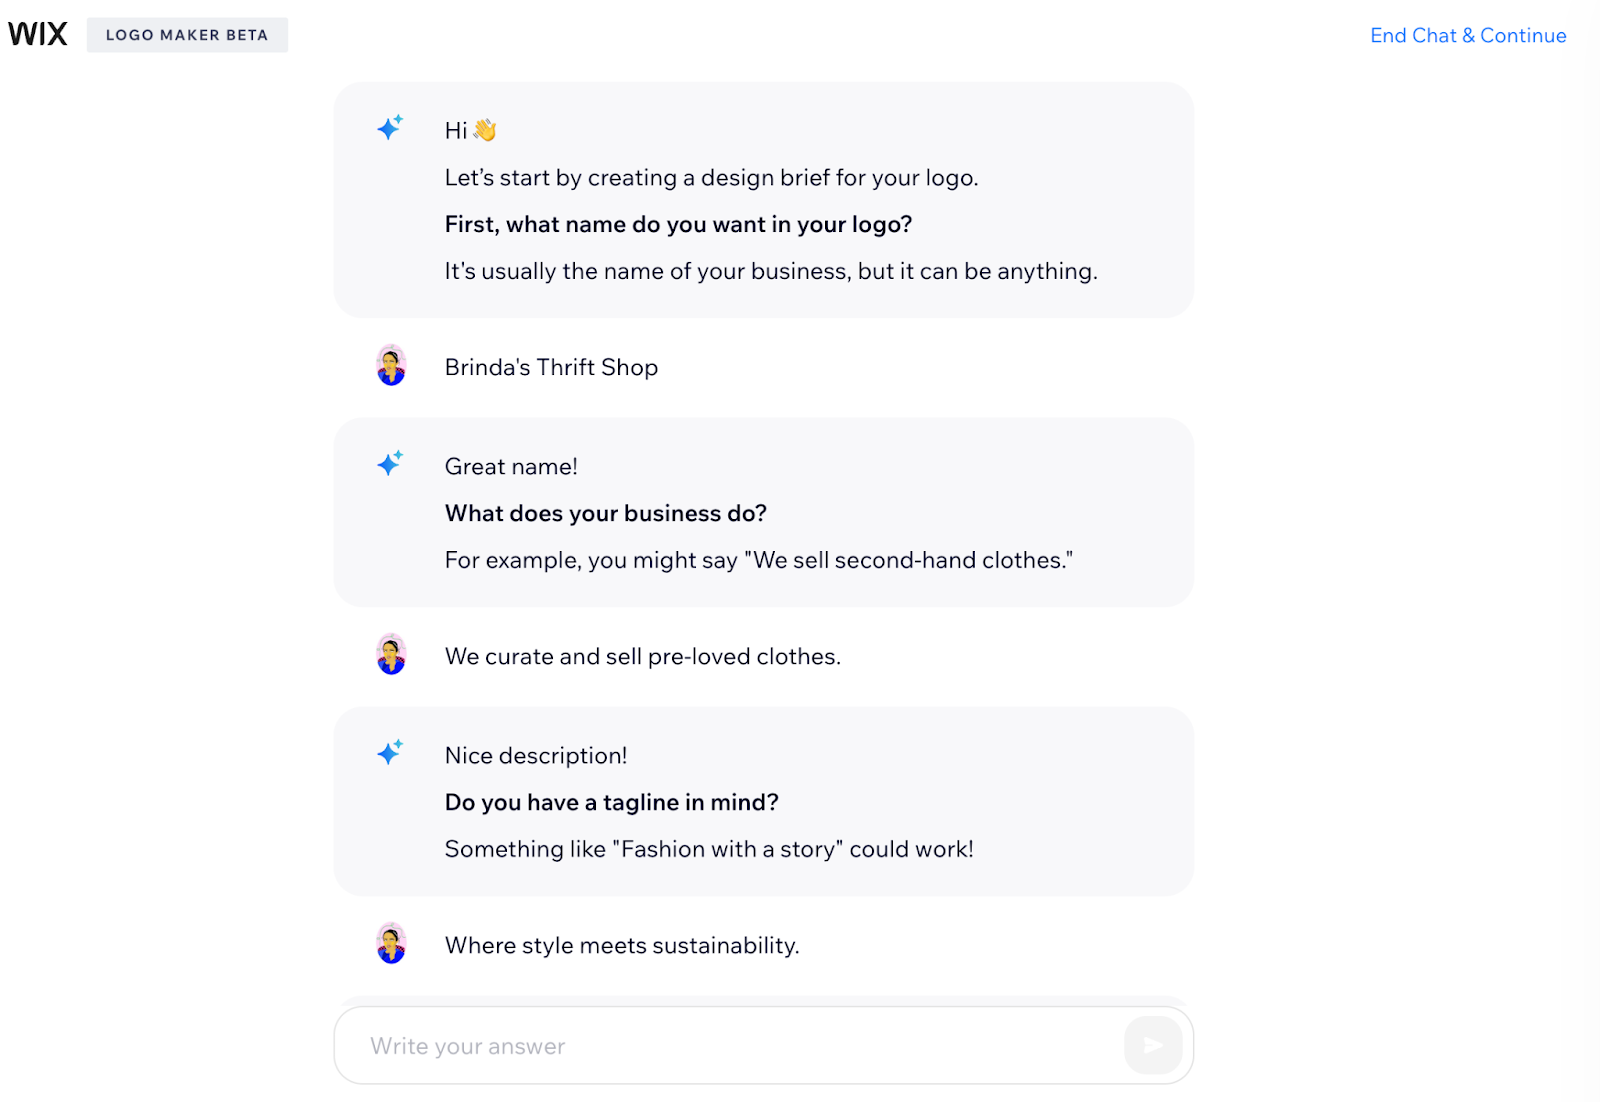
Task: Click the "Let's start by creating a design brief" line
Action: coord(711,178)
